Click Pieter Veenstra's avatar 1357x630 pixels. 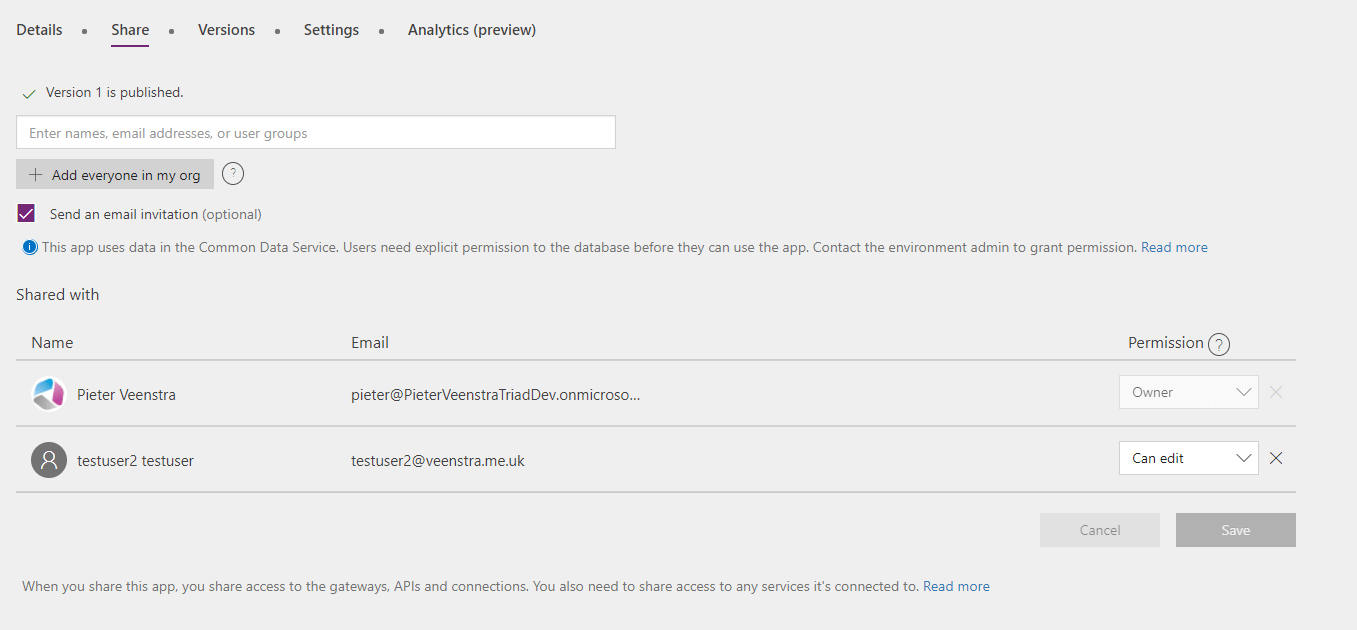49,394
